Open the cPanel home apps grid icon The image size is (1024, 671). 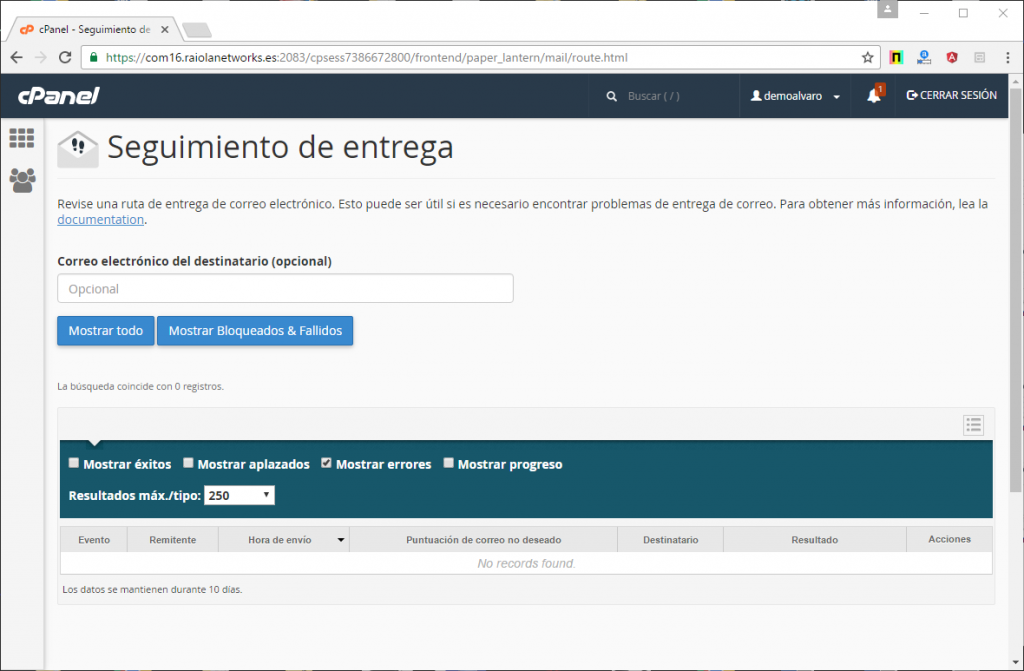pyautogui.click(x=21, y=138)
